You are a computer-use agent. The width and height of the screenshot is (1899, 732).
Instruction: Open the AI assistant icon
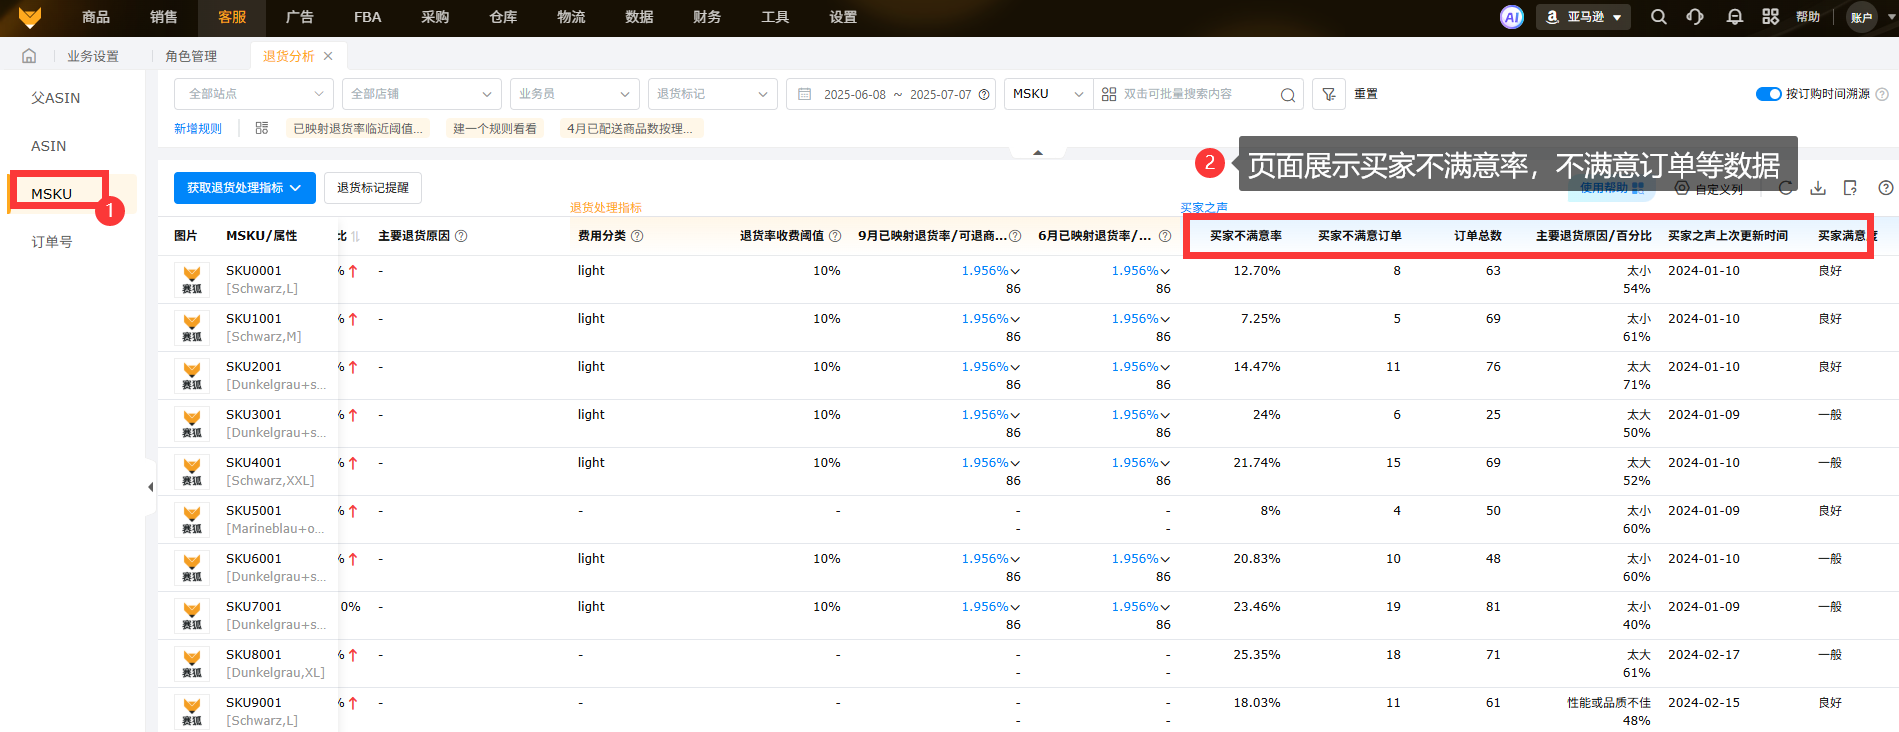1511,17
